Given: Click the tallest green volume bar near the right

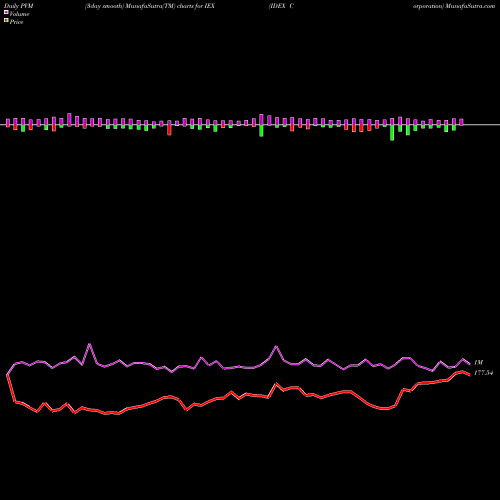Looking at the screenshot, I should 392,133.
